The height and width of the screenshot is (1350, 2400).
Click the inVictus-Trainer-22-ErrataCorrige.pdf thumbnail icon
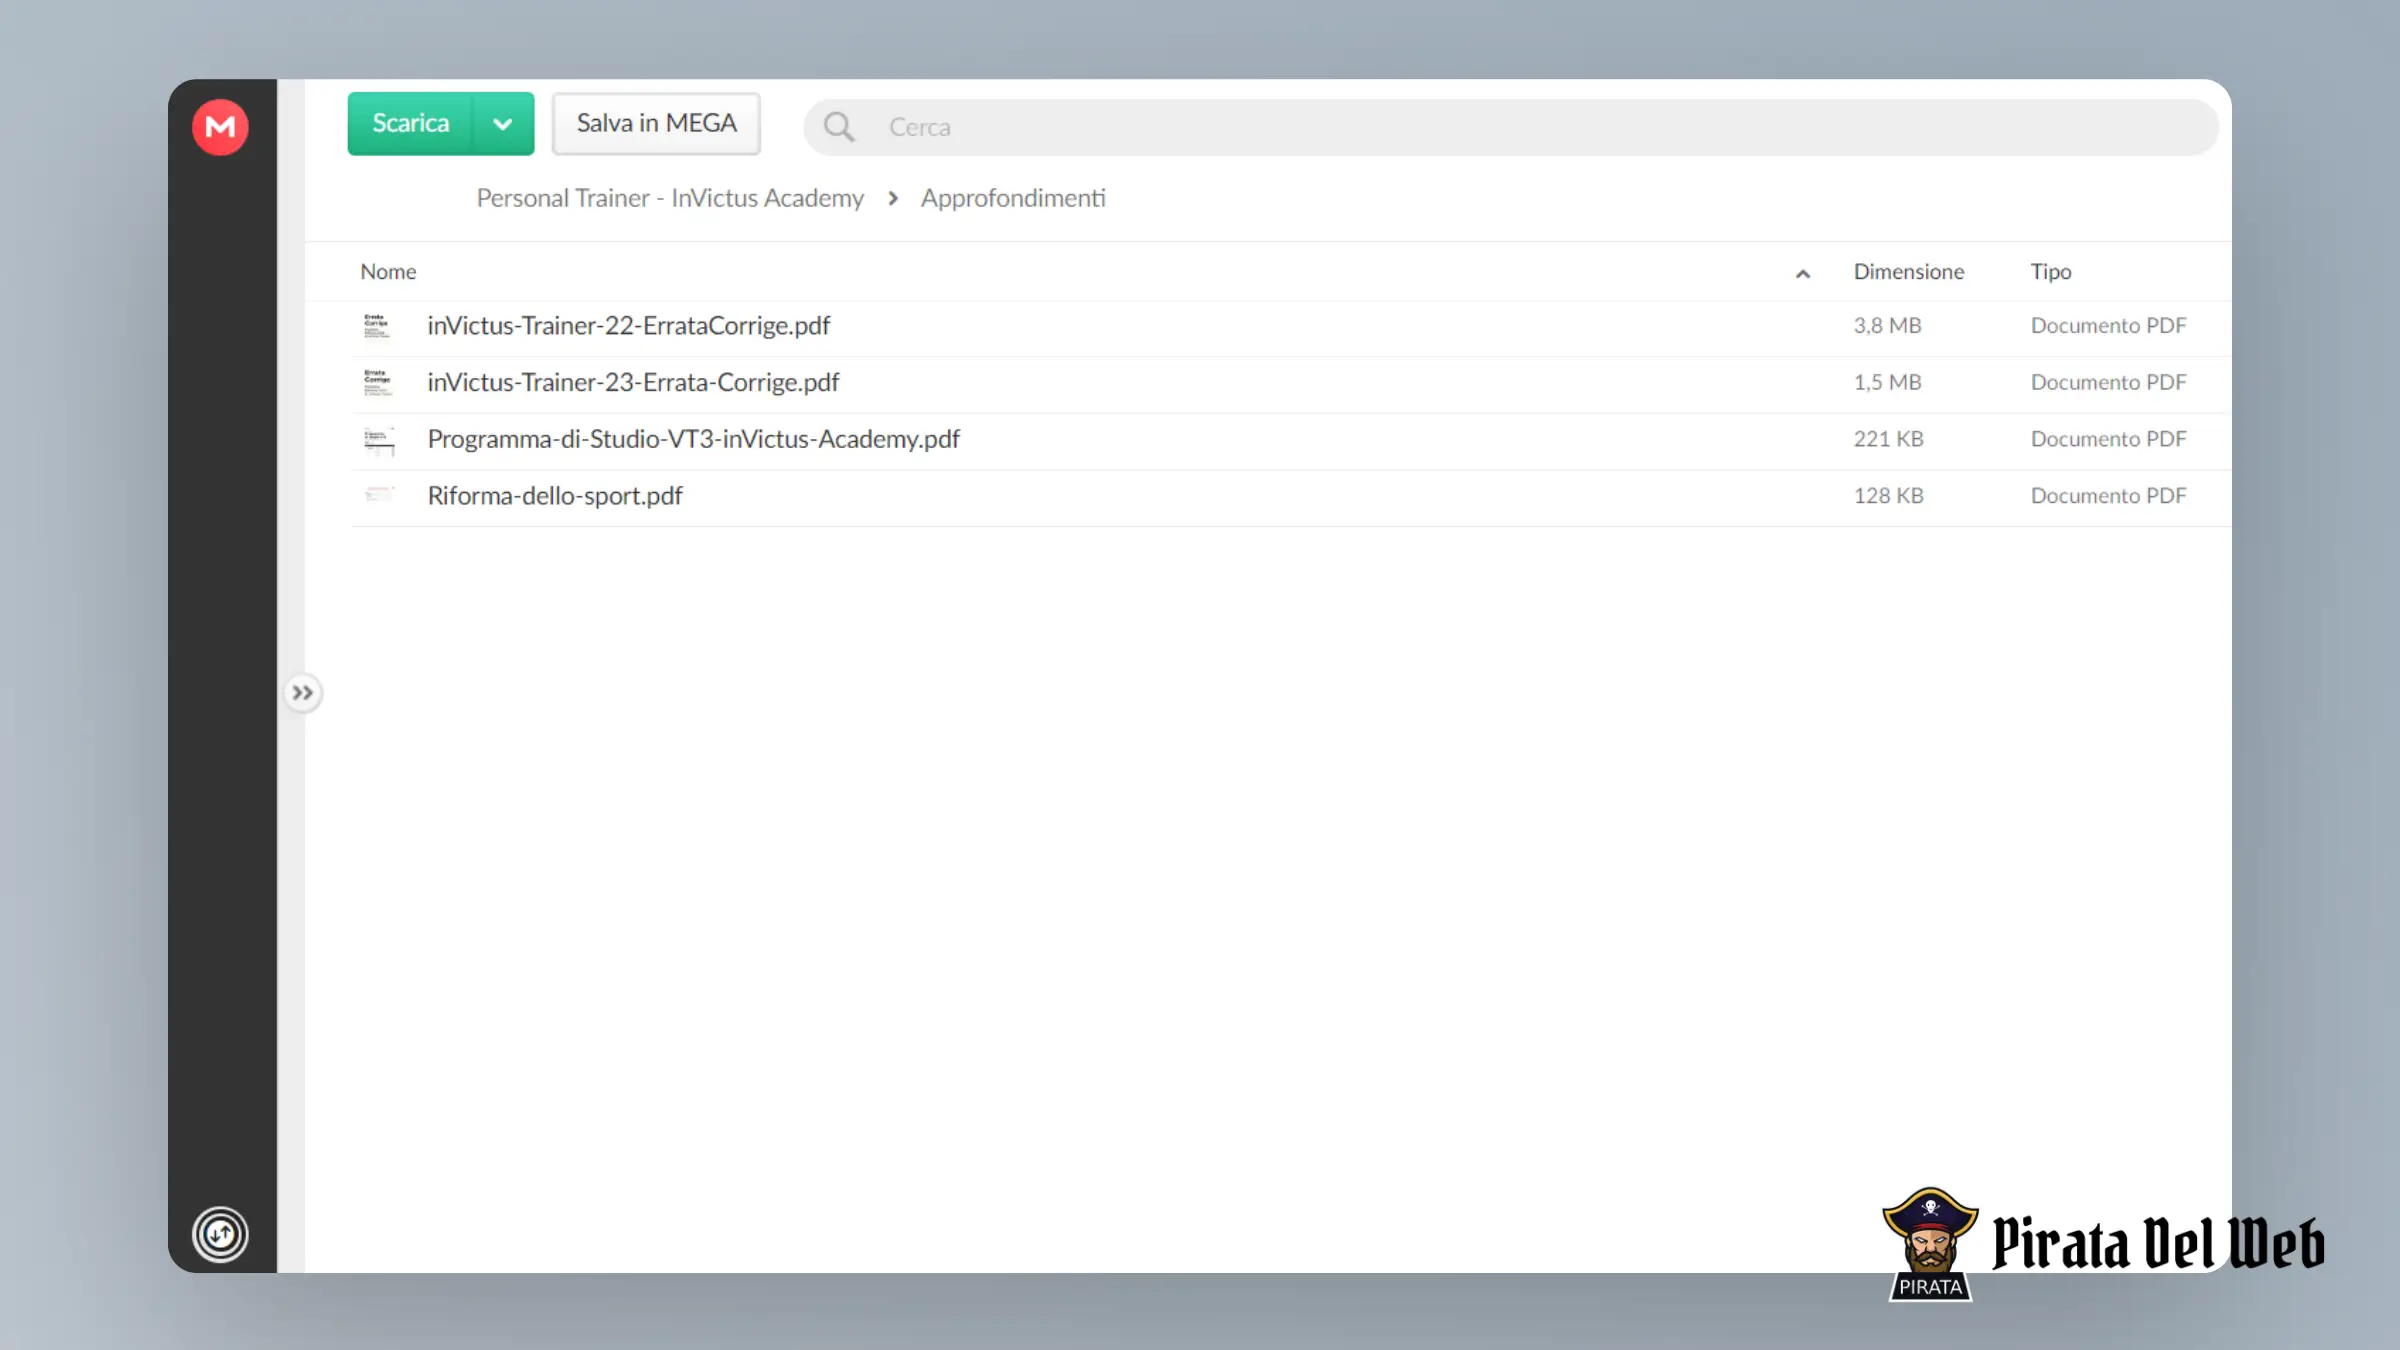click(378, 326)
